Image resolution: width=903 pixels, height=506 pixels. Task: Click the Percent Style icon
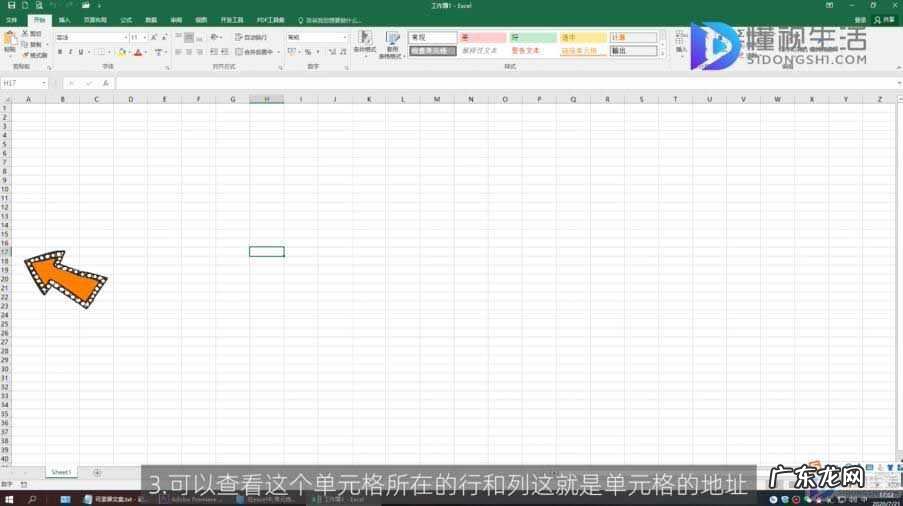click(308, 52)
